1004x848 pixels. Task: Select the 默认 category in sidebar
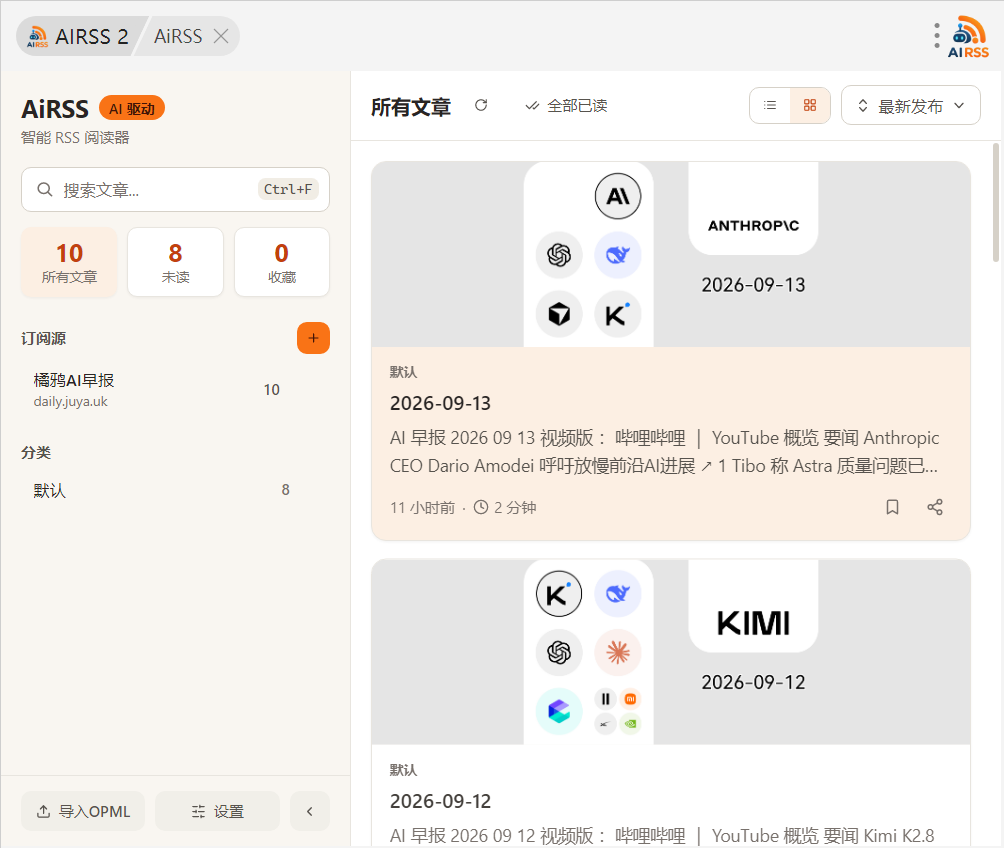[175, 490]
